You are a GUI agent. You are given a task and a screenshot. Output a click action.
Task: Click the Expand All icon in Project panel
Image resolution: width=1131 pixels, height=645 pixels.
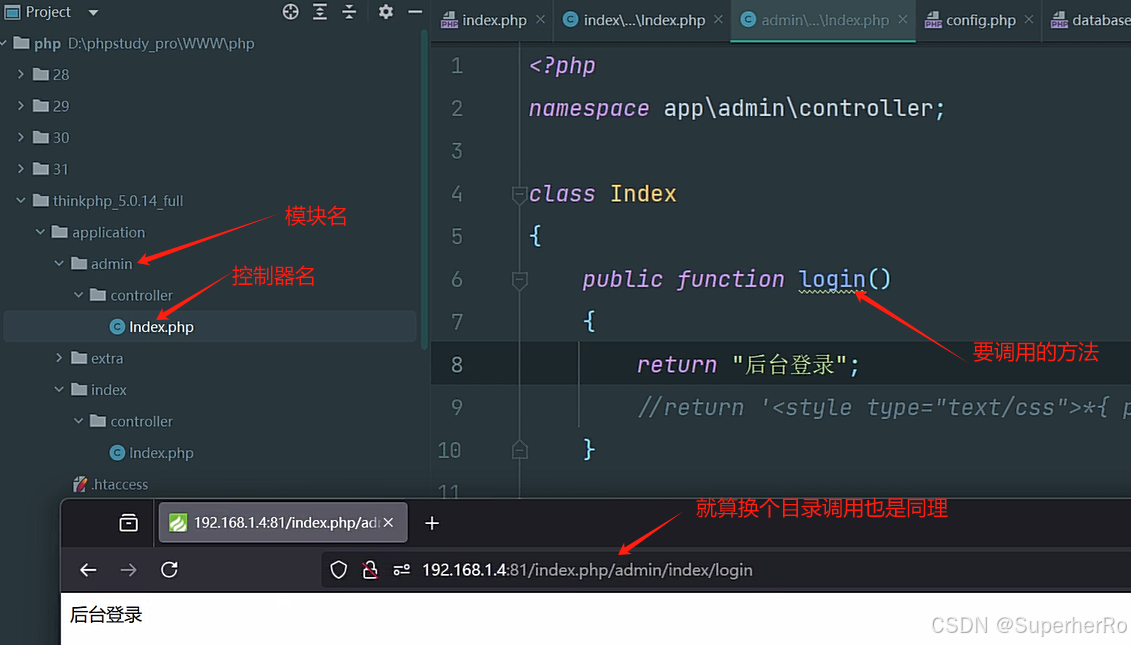coord(320,12)
